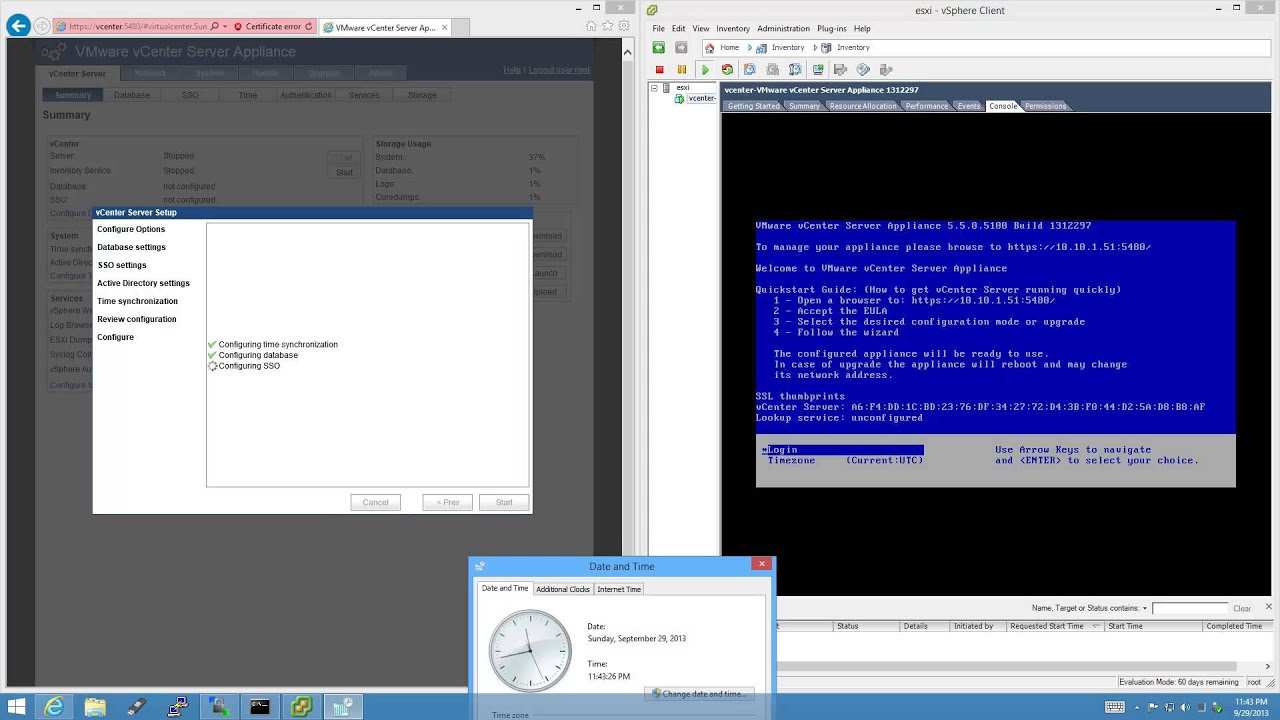Screen dimensions: 1280x720
Task: Click the Date and Time taskbar icon
Action: click(x=342, y=707)
